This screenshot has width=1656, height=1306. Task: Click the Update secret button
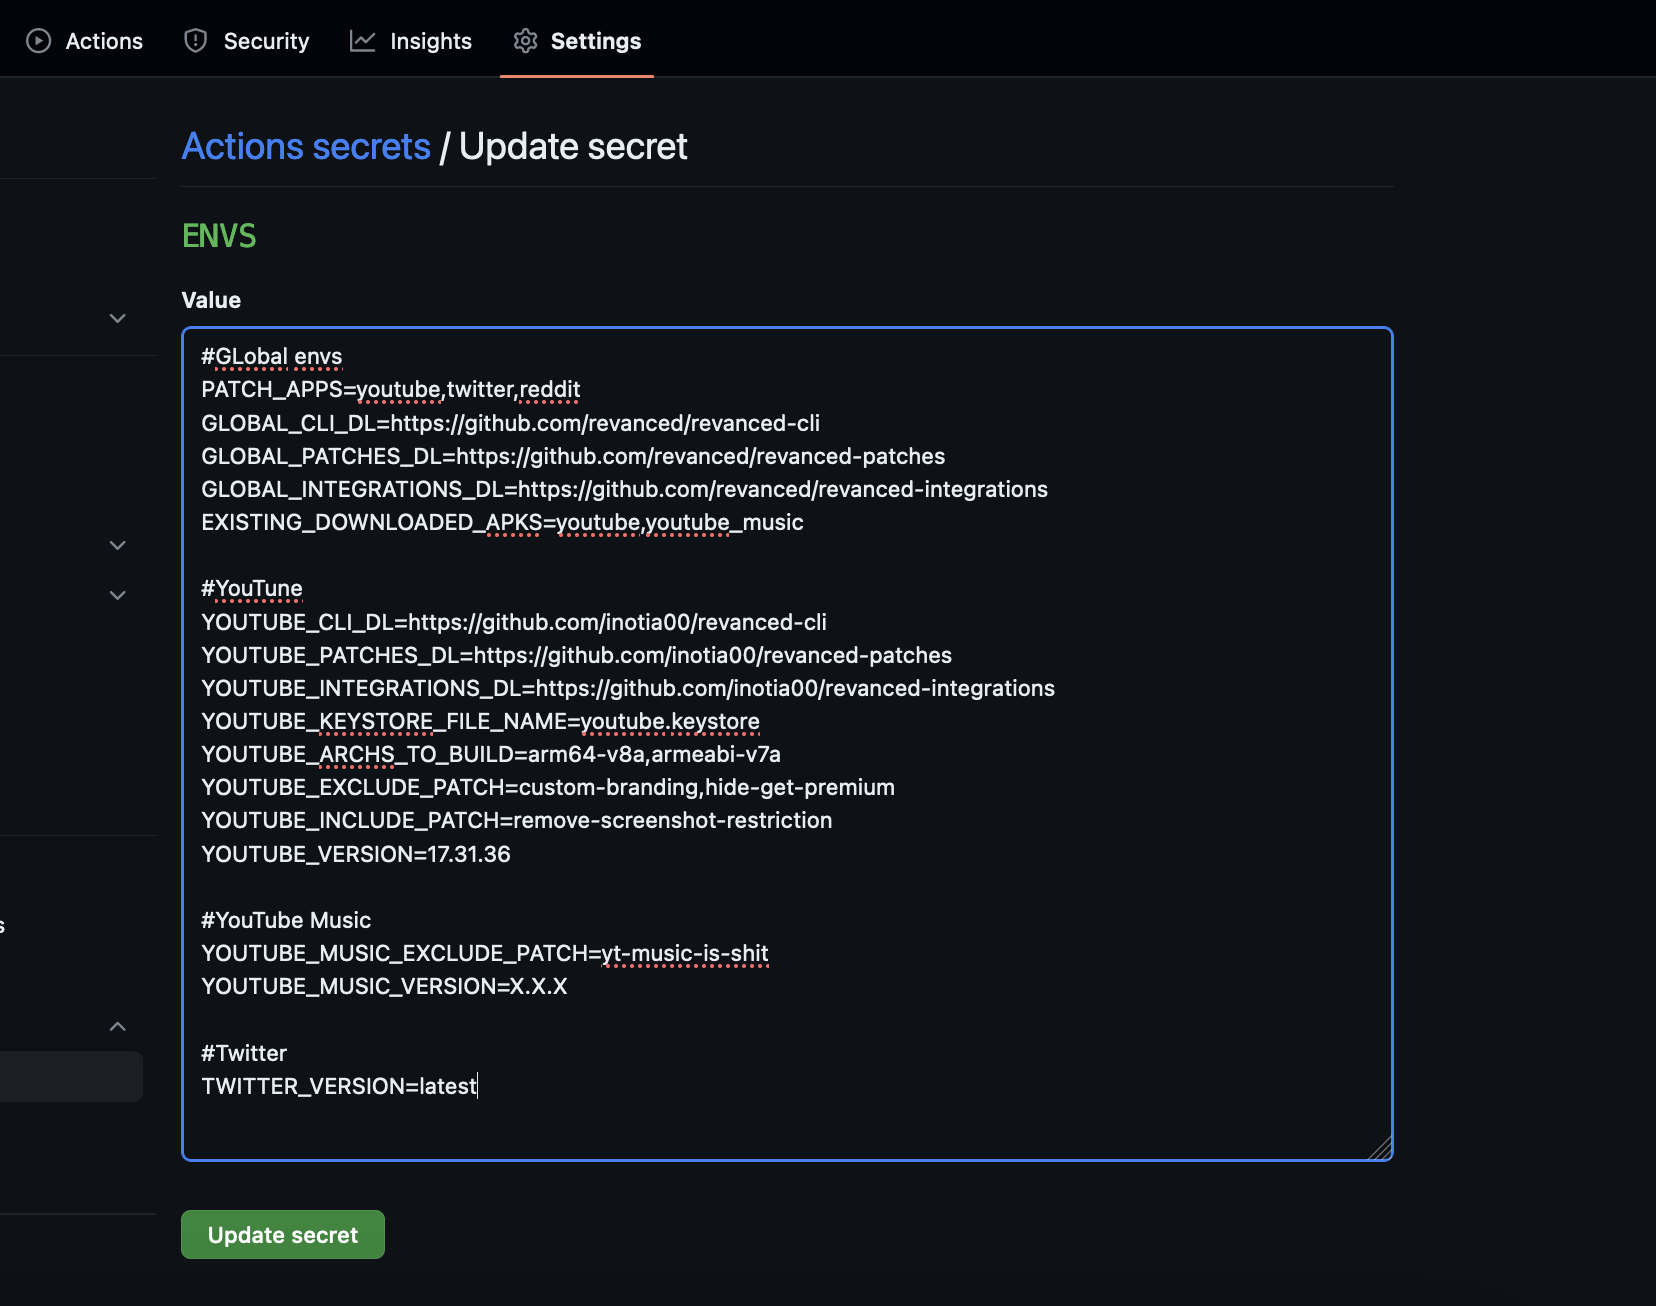coord(283,1235)
